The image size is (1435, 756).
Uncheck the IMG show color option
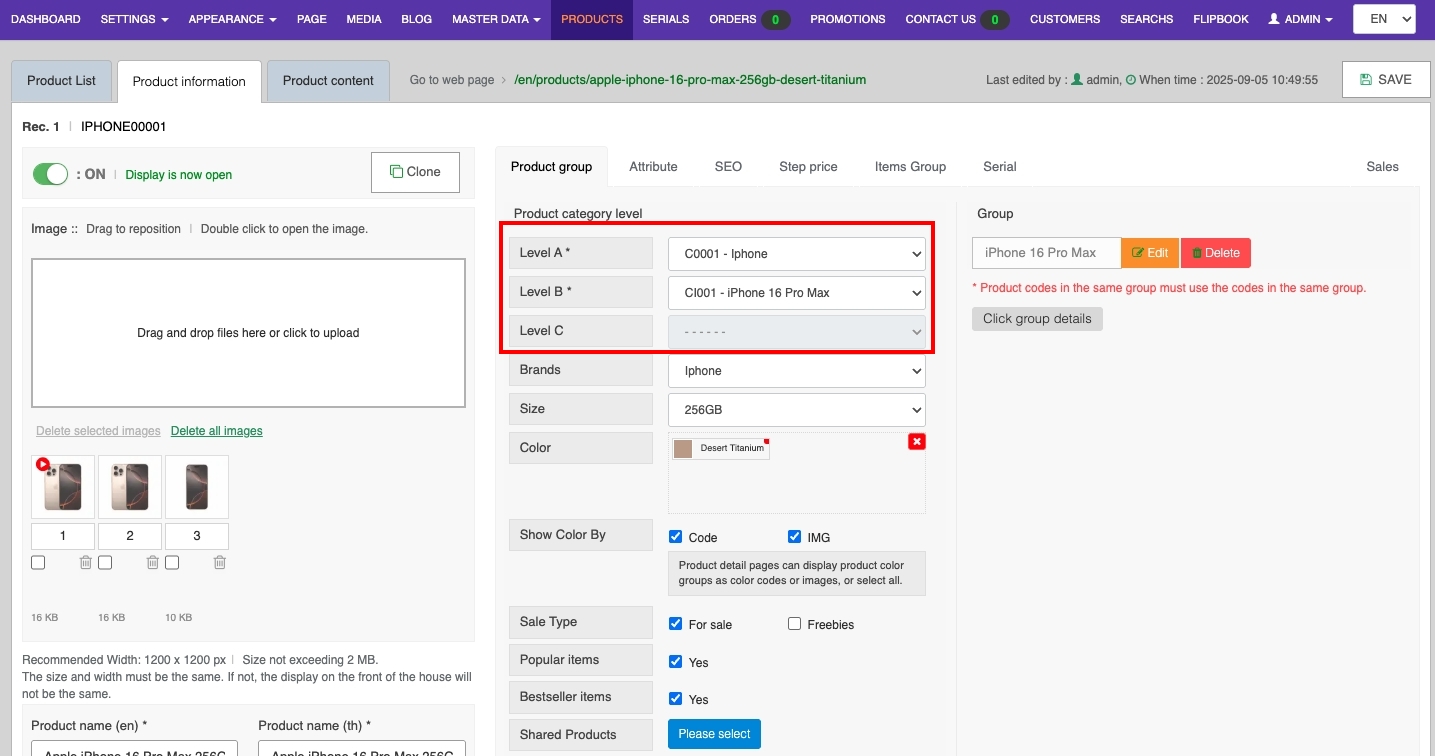pyautogui.click(x=794, y=537)
